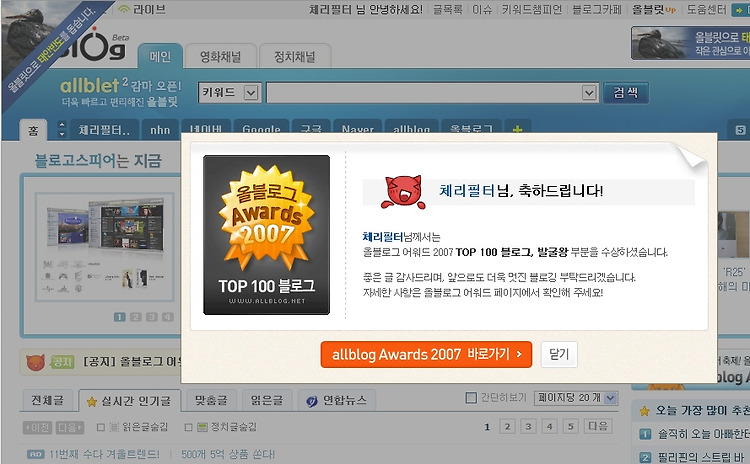Click star icon beside 오늘 가장 많이 추천
750x464 pixels.
644,411
